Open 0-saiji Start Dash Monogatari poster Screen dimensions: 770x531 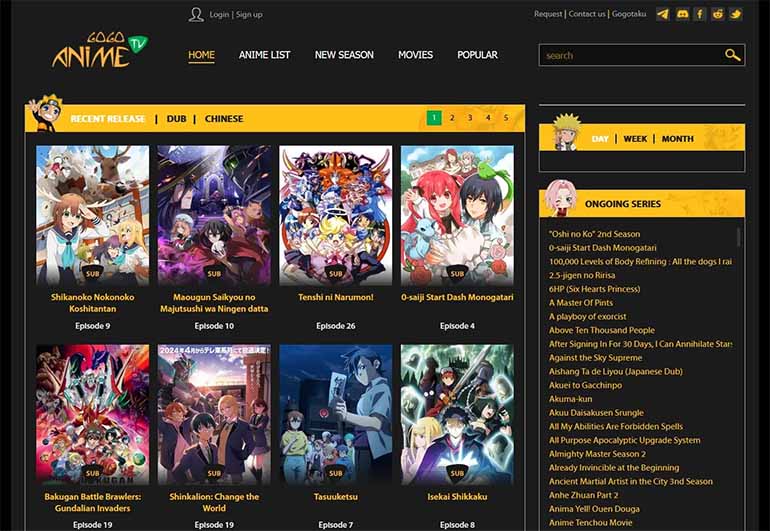457,215
